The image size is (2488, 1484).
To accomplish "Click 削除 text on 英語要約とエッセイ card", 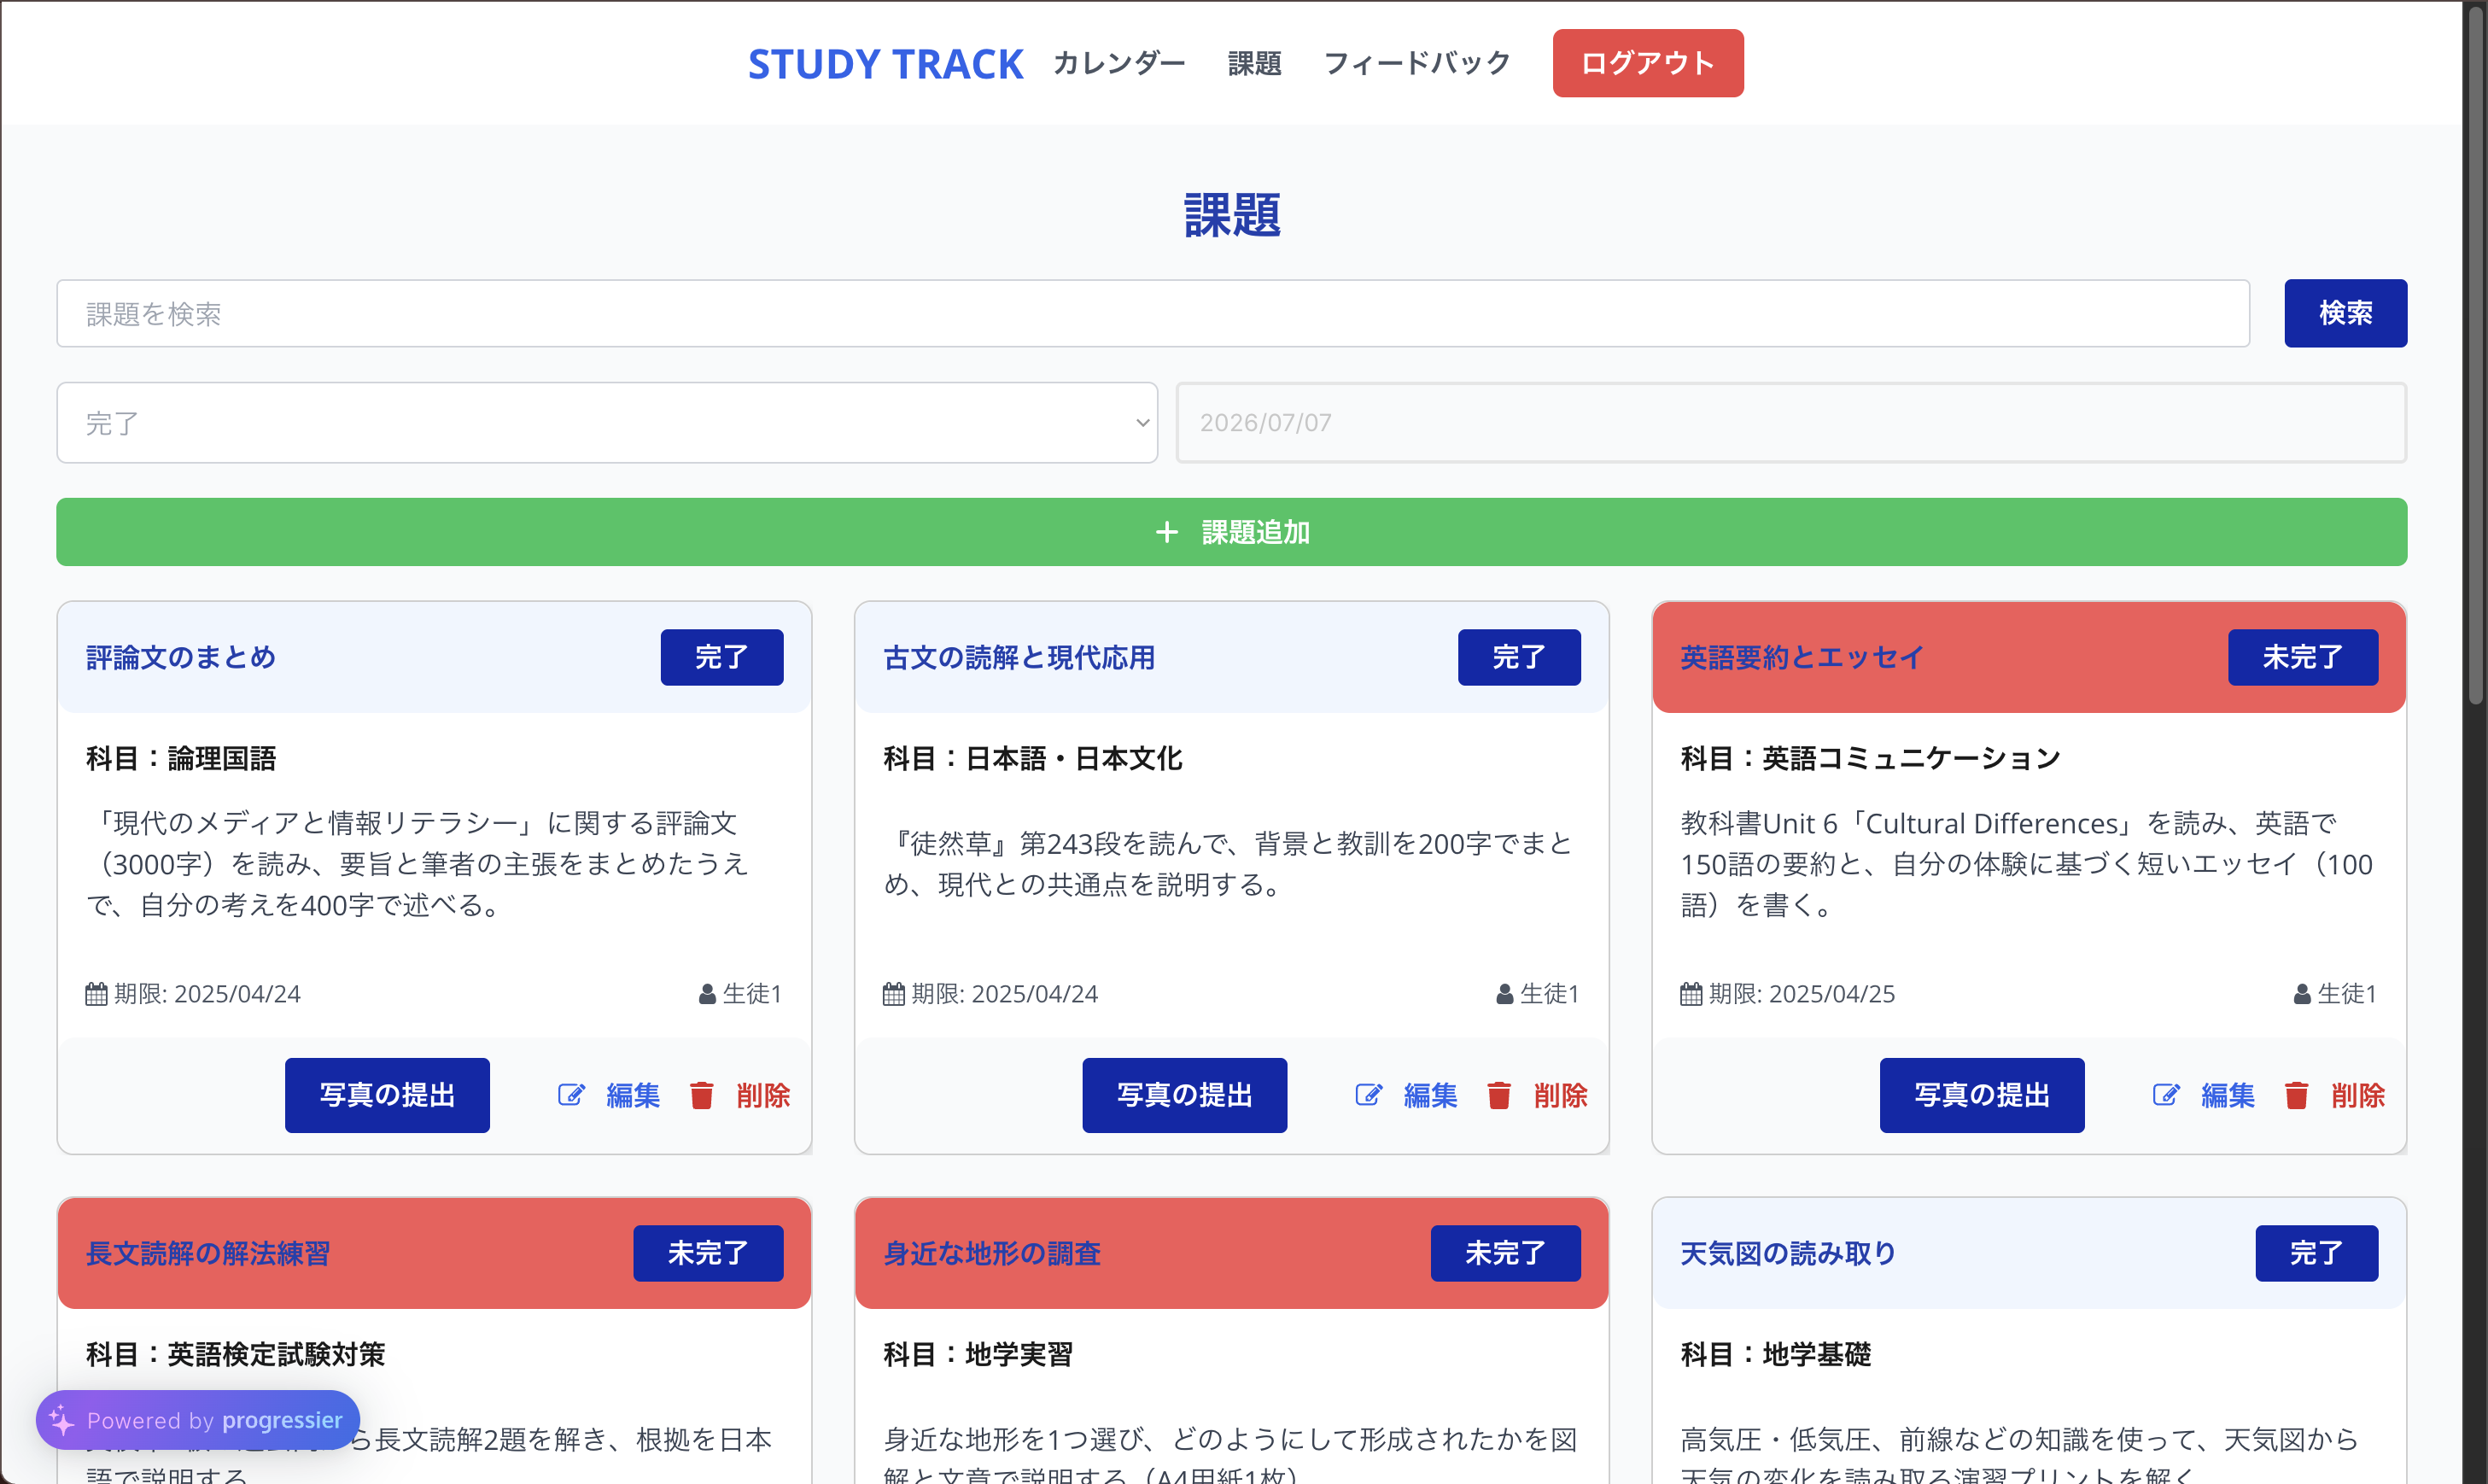I will click(2358, 1095).
